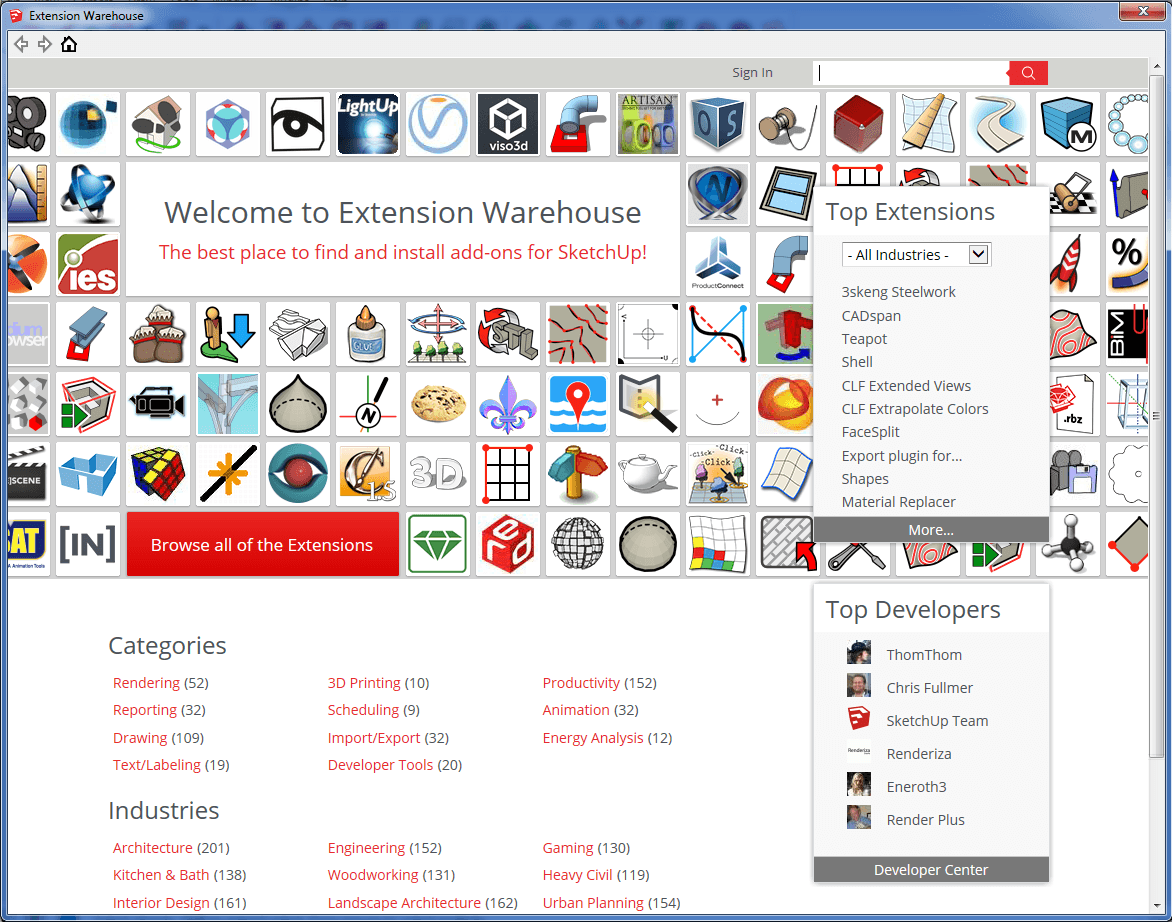Image resolution: width=1172 pixels, height=922 pixels.
Task: View Render Plus developer profile
Action: point(925,820)
